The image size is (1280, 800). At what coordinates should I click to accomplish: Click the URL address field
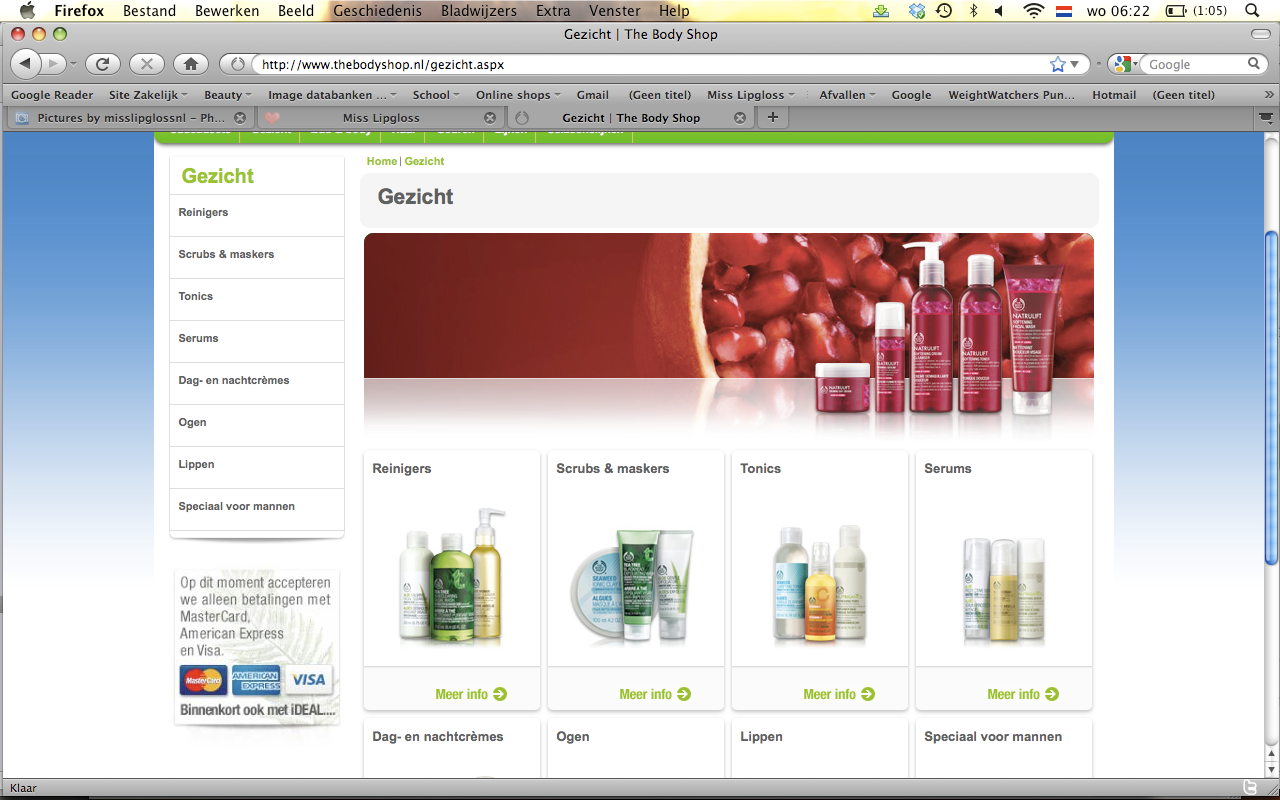point(652,64)
